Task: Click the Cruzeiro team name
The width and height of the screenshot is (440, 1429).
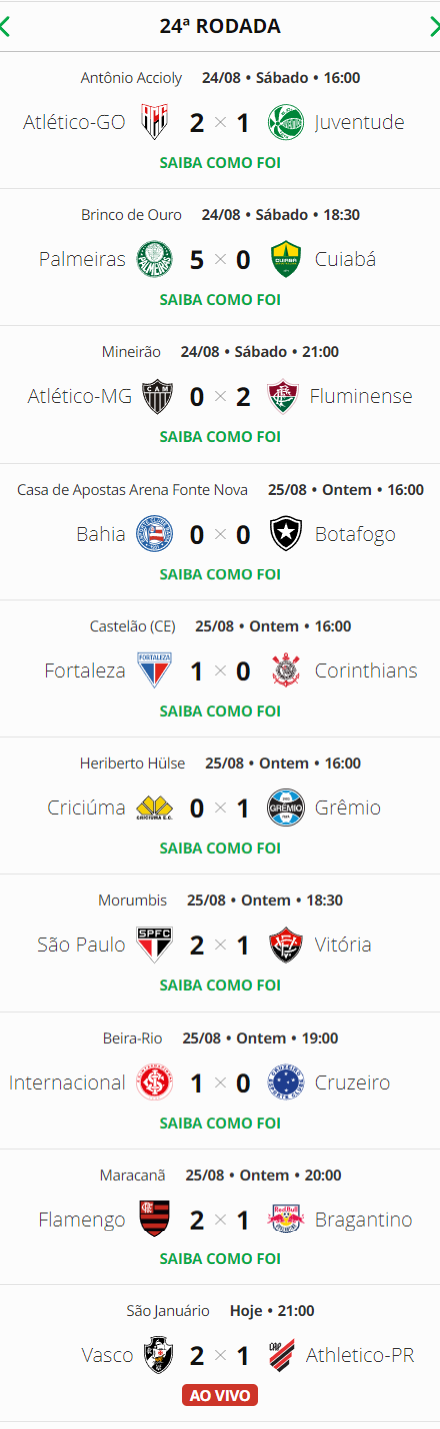Action: point(352,1082)
